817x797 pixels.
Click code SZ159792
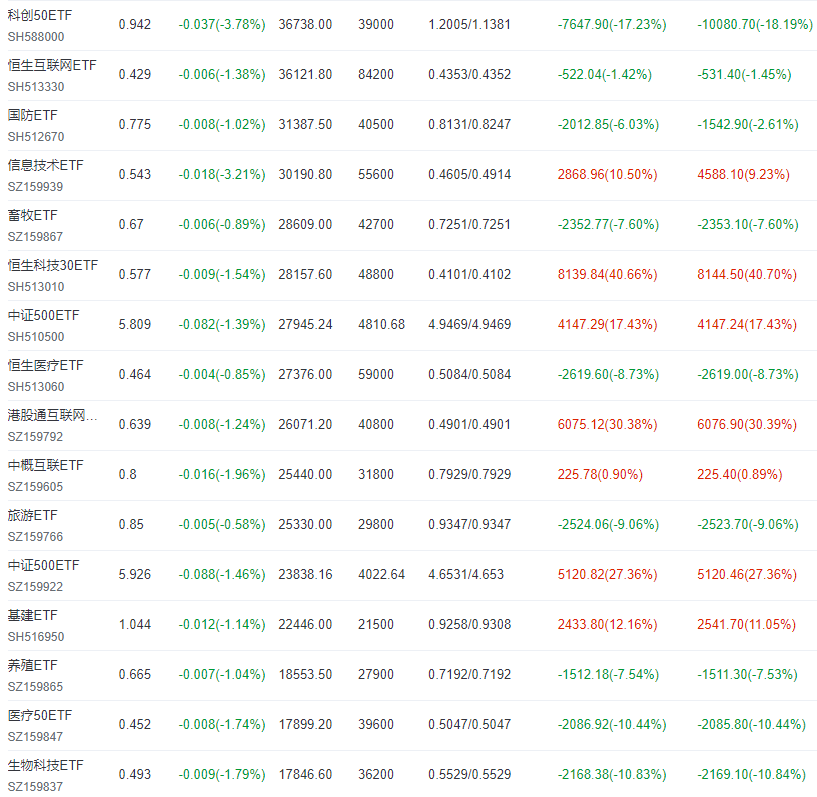point(35,437)
